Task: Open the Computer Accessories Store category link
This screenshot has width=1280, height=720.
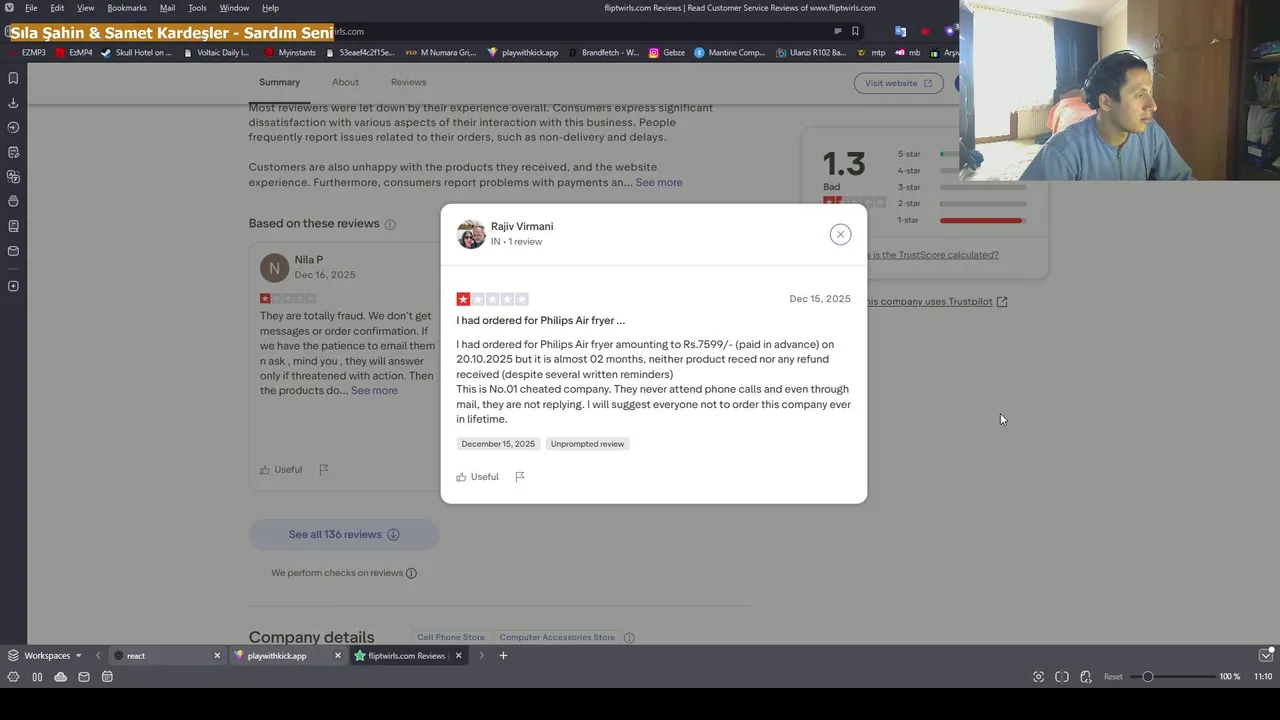Action: [x=557, y=637]
